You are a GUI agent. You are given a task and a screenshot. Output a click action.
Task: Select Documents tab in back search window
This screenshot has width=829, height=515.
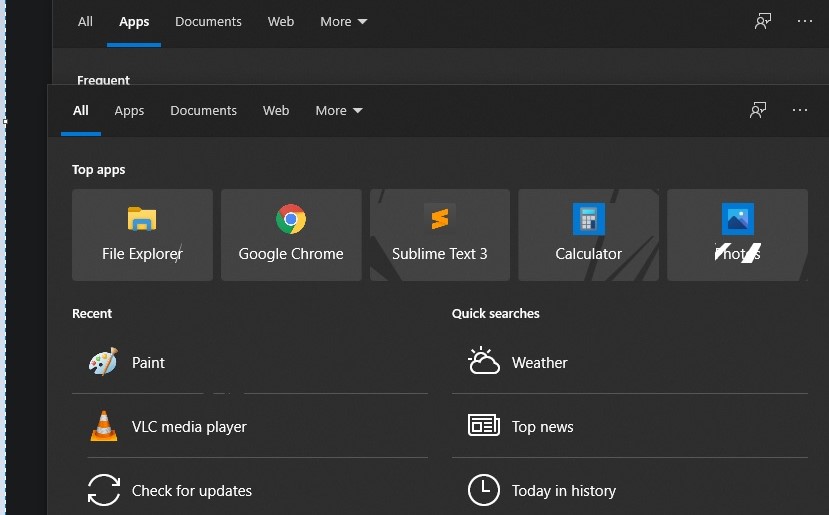point(208,22)
